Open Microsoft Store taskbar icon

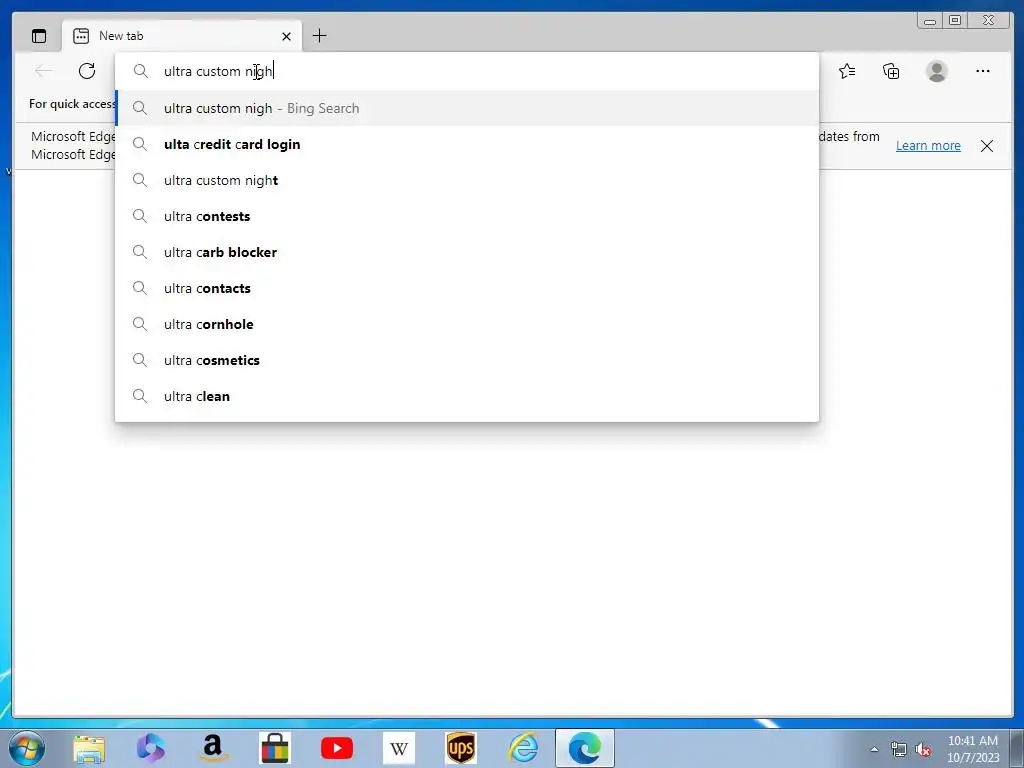274,748
